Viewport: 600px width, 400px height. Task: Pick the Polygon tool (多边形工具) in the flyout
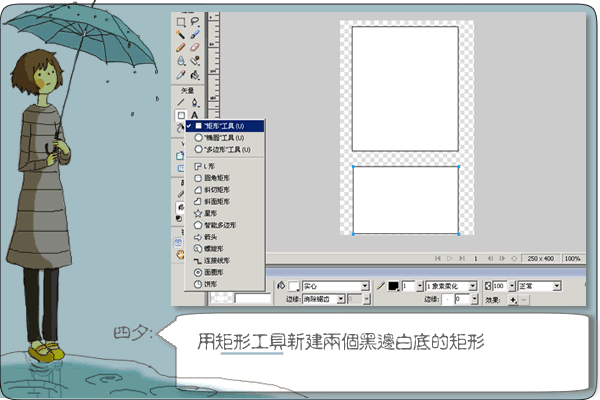point(218,150)
